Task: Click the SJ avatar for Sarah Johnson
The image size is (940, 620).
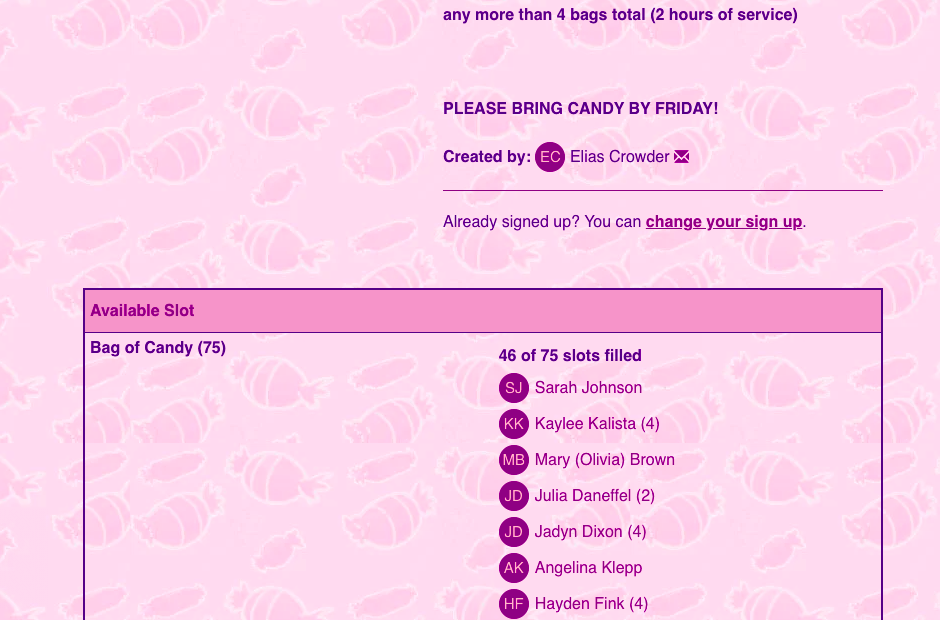Action: click(x=514, y=388)
